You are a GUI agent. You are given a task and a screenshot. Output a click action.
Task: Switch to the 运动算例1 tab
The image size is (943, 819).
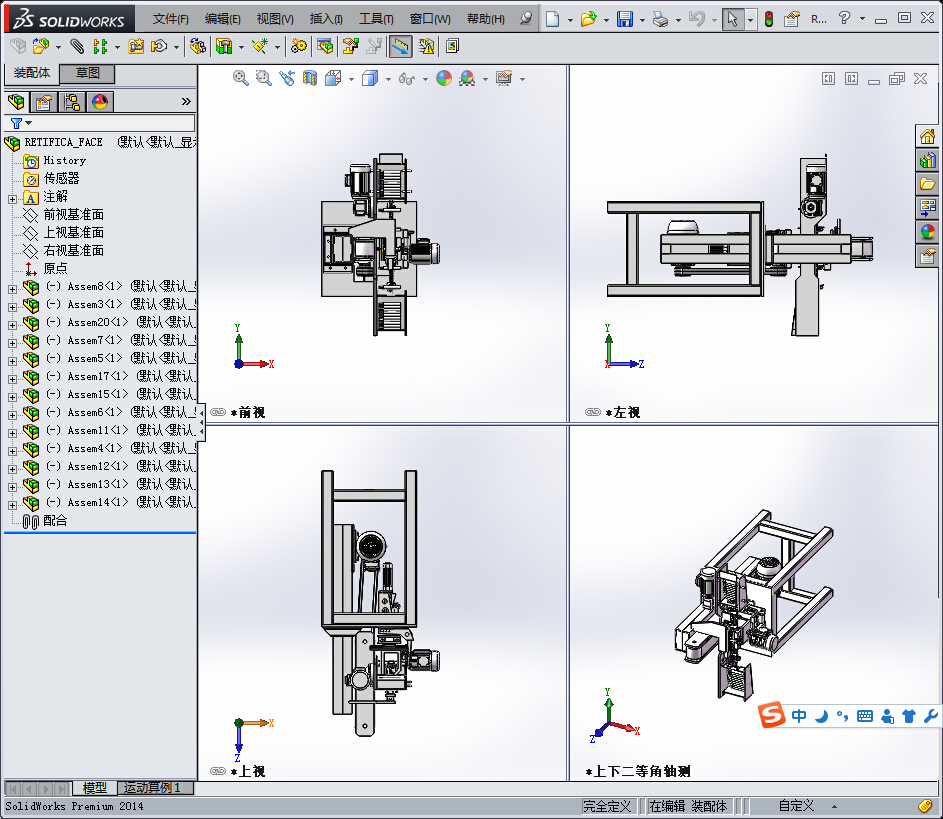152,788
